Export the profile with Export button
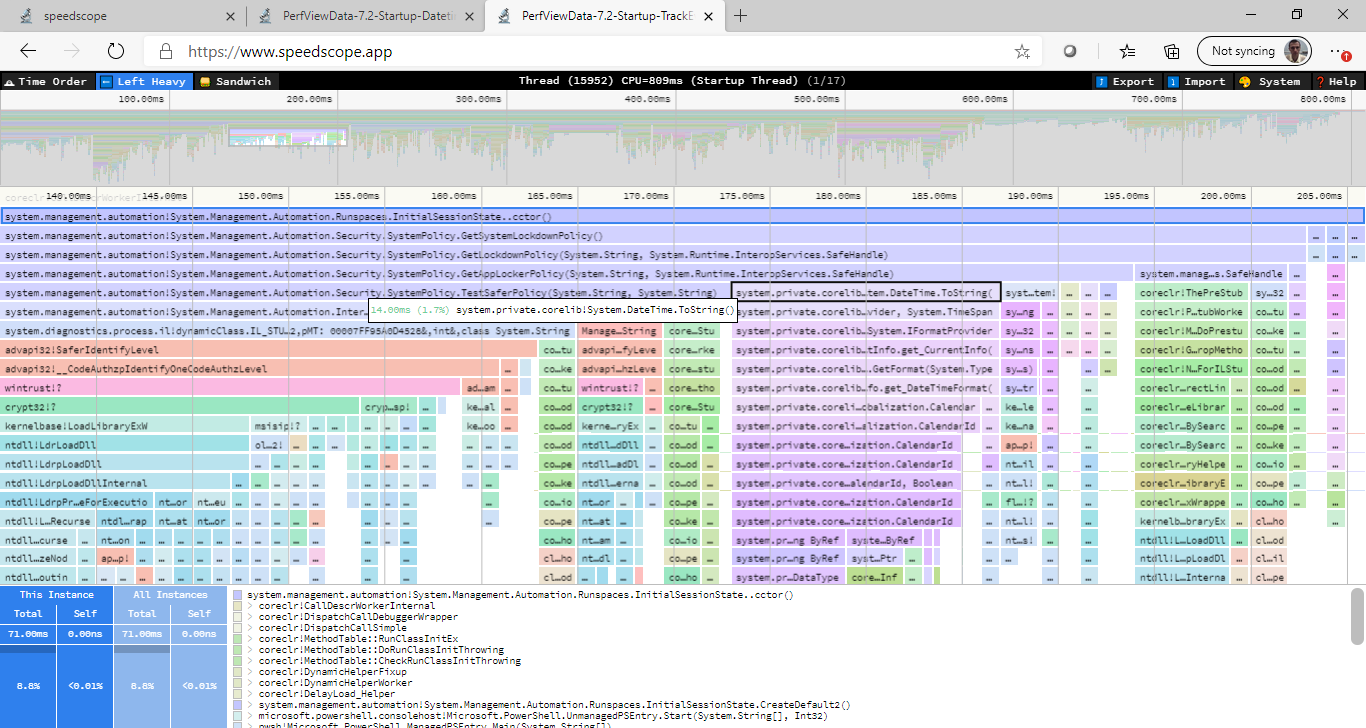Image resolution: width=1366 pixels, height=728 pixels. [x=1125, y=81]
